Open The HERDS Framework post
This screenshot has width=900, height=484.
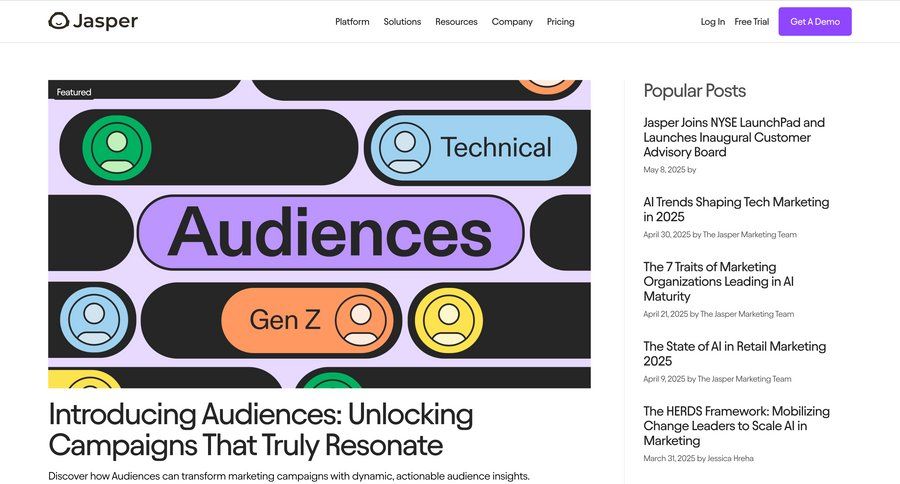[x=736, y=426]
